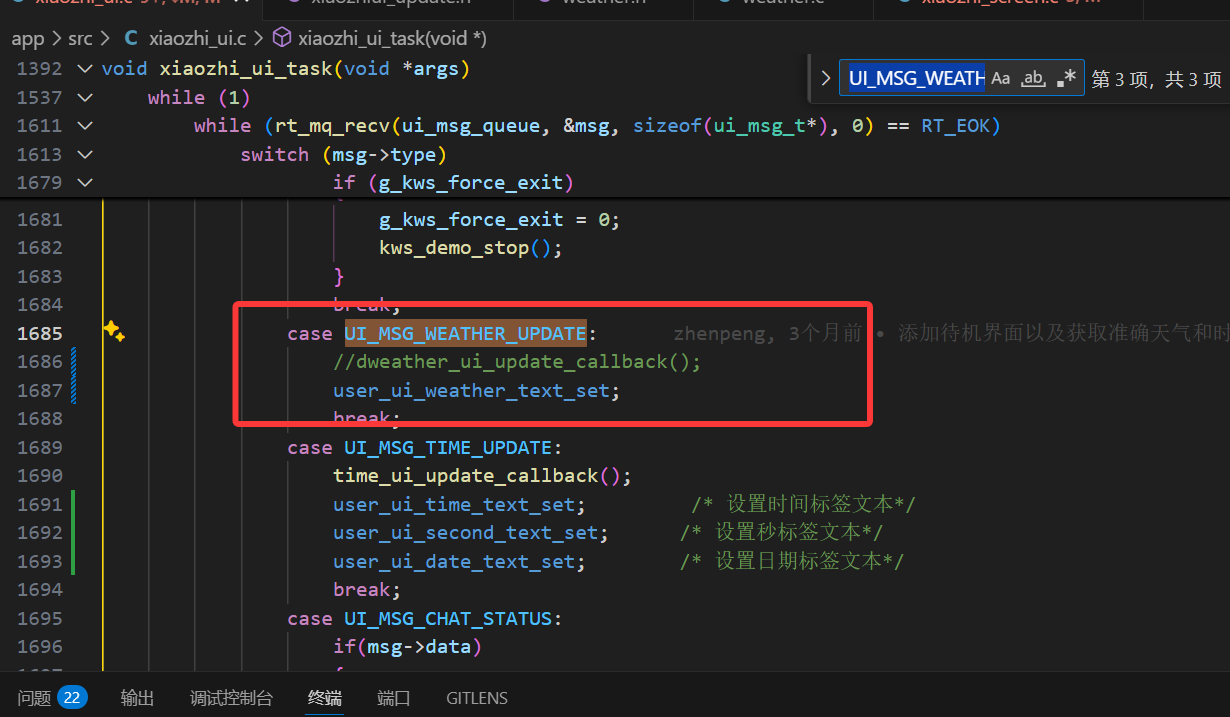
Task: Switch to the GITLENS panel tab
Action: (x=477, y=698)
